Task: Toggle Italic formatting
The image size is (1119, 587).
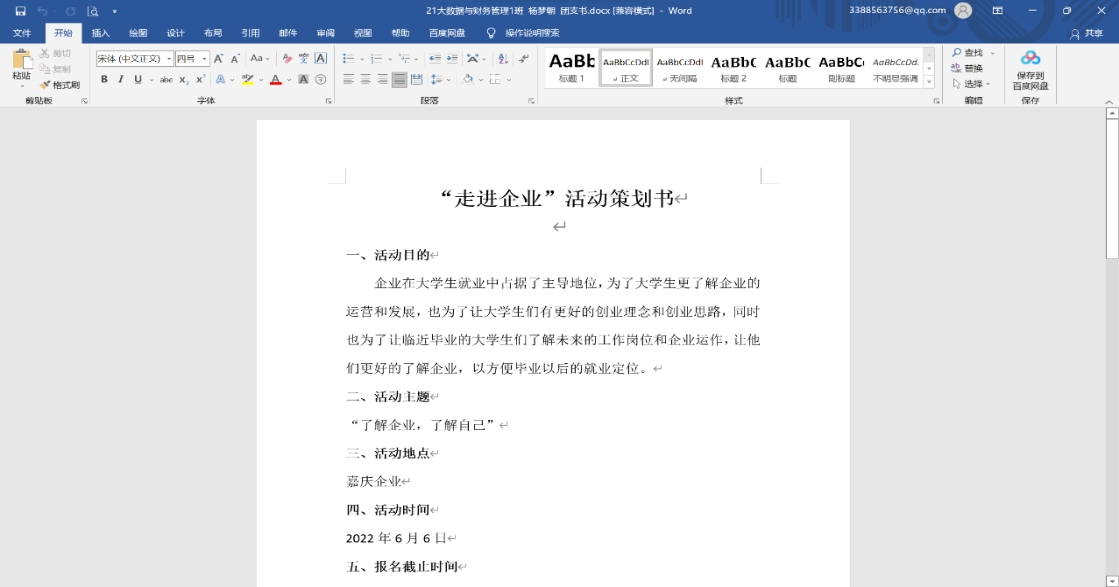Action: point(121,80)
